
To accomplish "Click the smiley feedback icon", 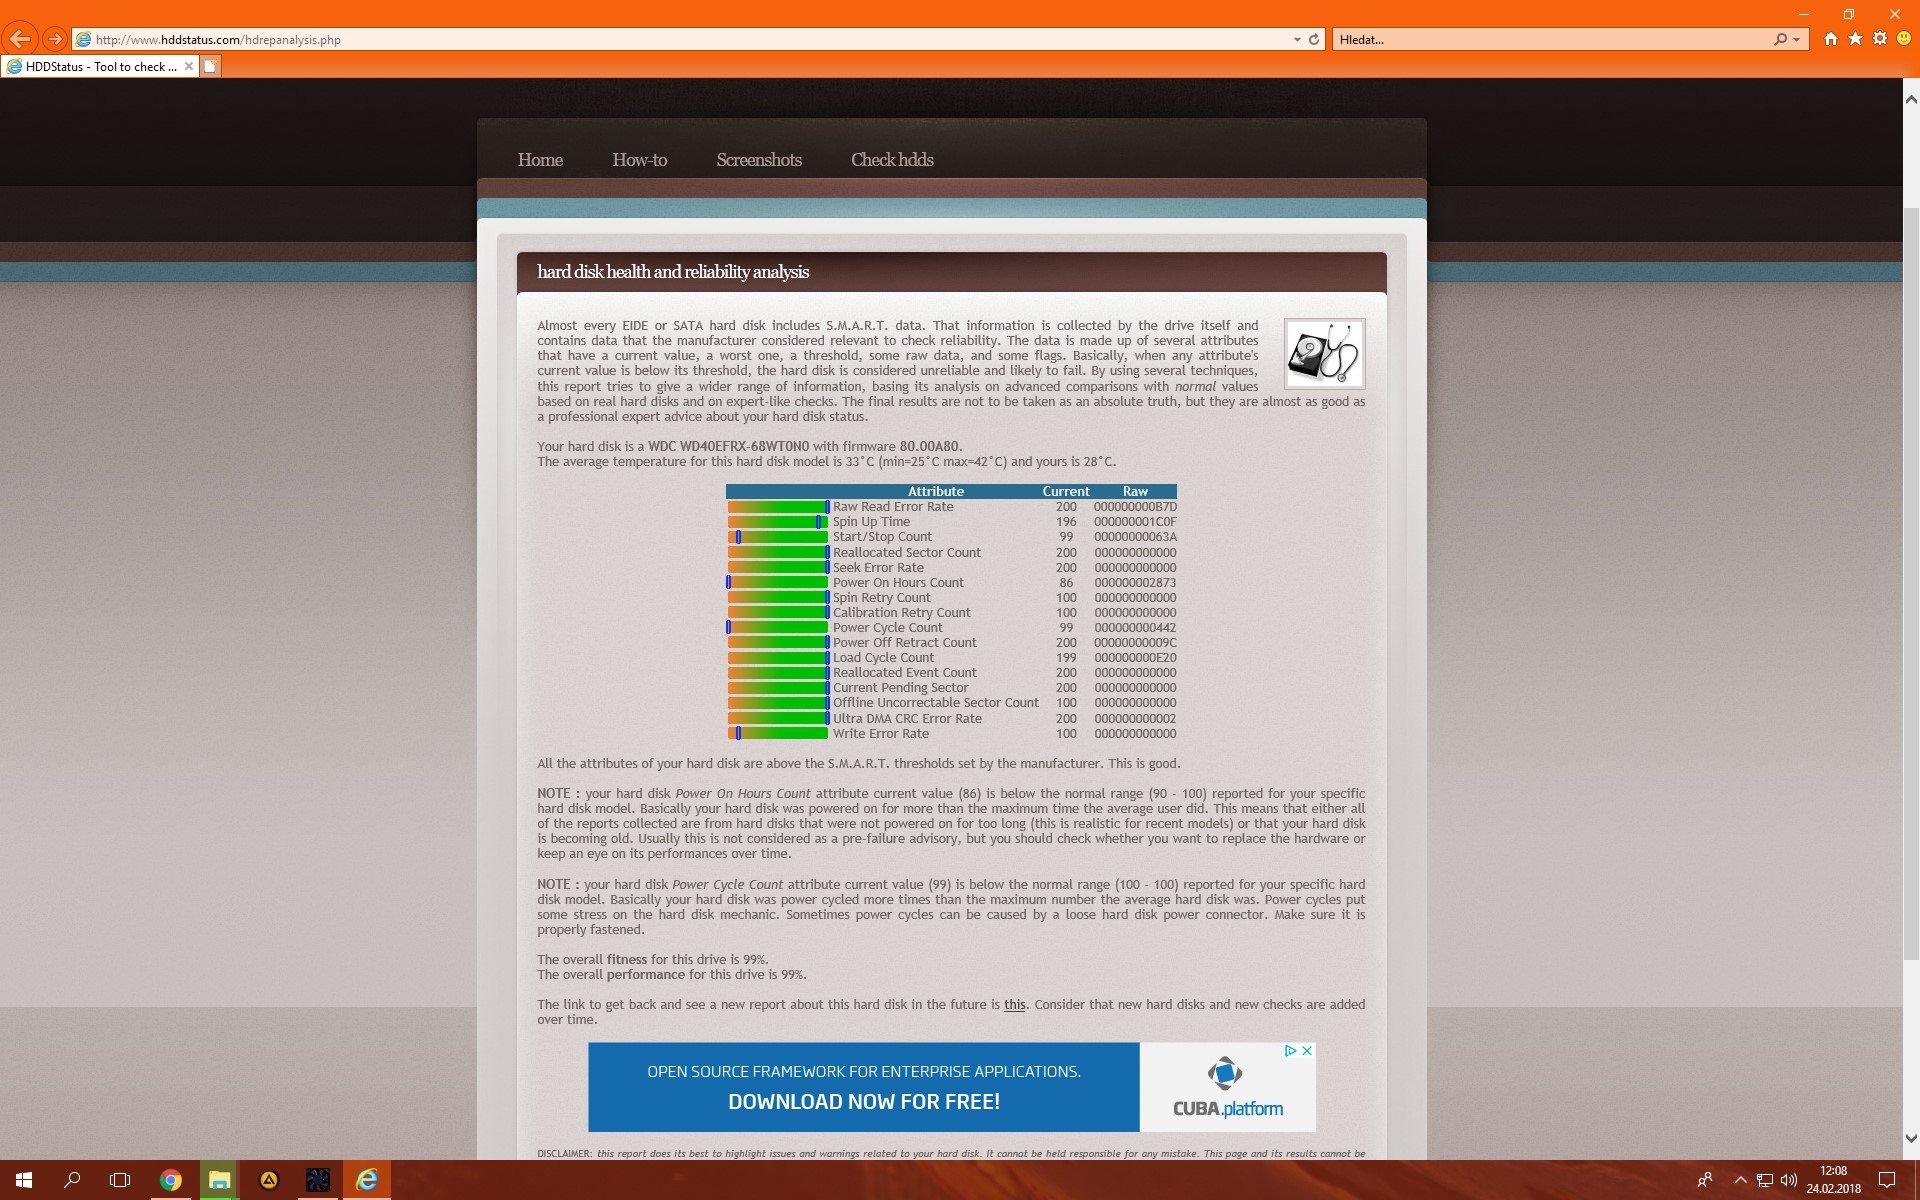I will [x=1904, y=39].
